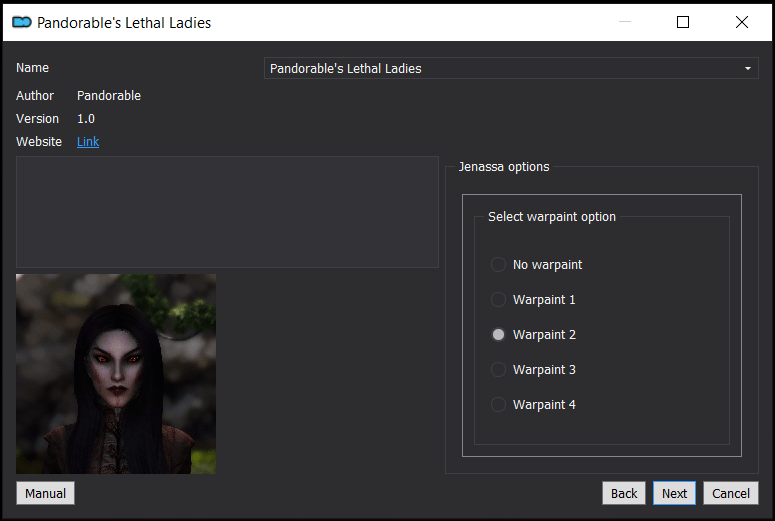Click the Jenassa preview image
Viewport: 775px width, 521px height.
click(x=116, y=374)
